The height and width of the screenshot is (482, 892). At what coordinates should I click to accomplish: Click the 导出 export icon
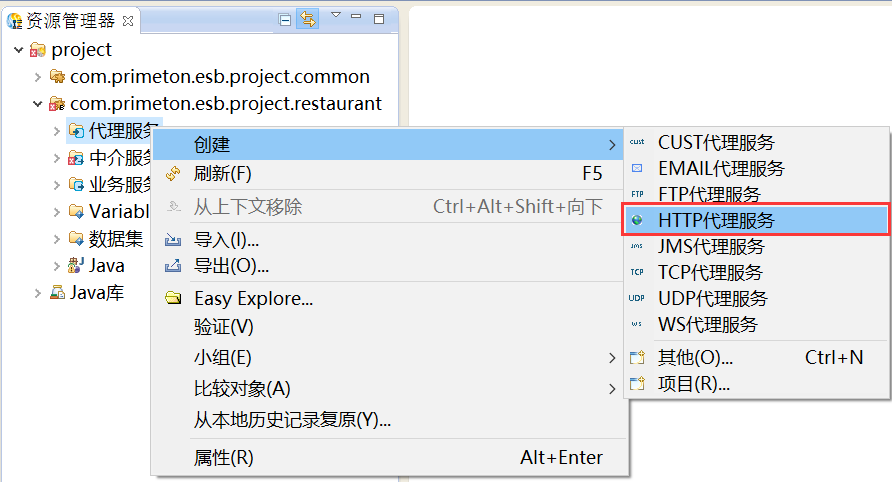173,266
